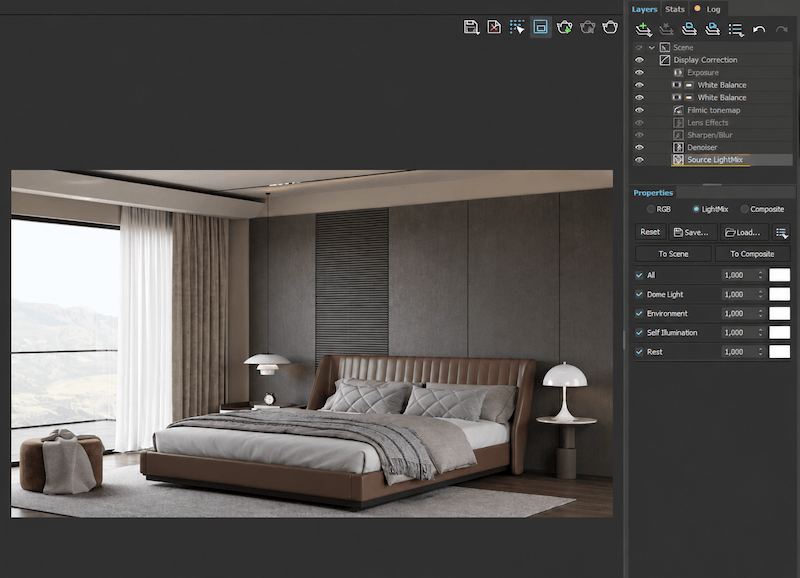The width and height of the screenshot is (800, 578).
Task: Collapse the Scene layer tree chevron
Action: click(652, 47)
